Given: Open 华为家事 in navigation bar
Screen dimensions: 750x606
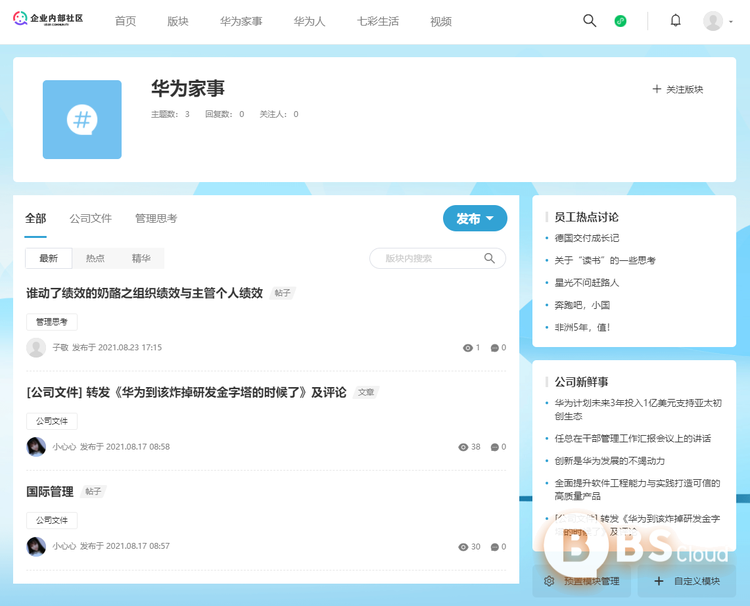Looking at the screenshot, I should pos(241,22).
